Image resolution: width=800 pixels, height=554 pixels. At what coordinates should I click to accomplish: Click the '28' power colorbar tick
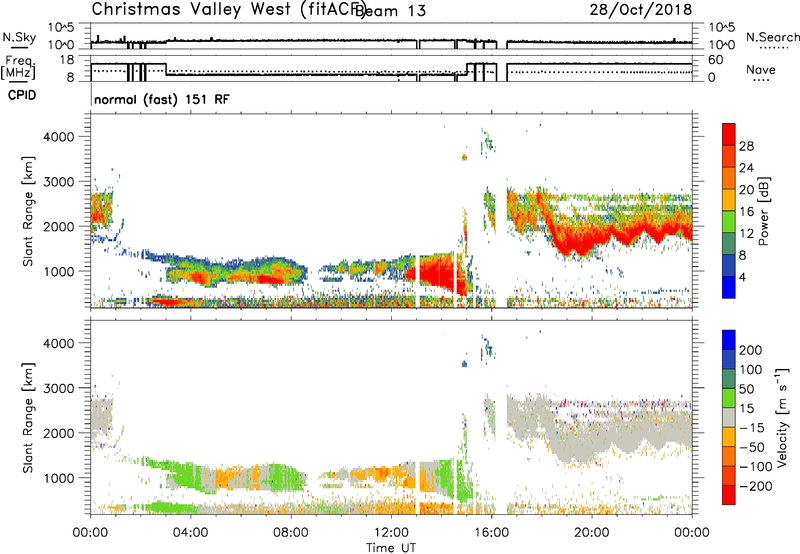point(746,146)
